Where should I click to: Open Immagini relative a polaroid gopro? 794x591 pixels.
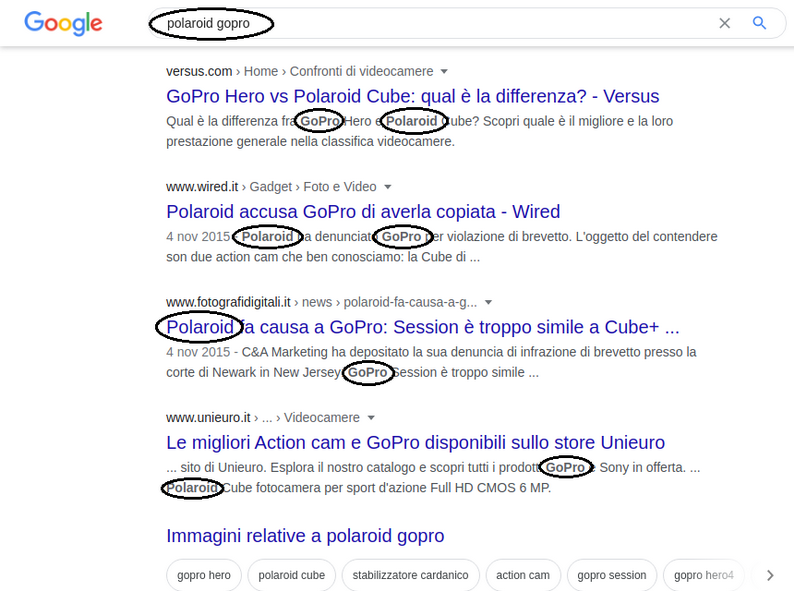point(305,536)
